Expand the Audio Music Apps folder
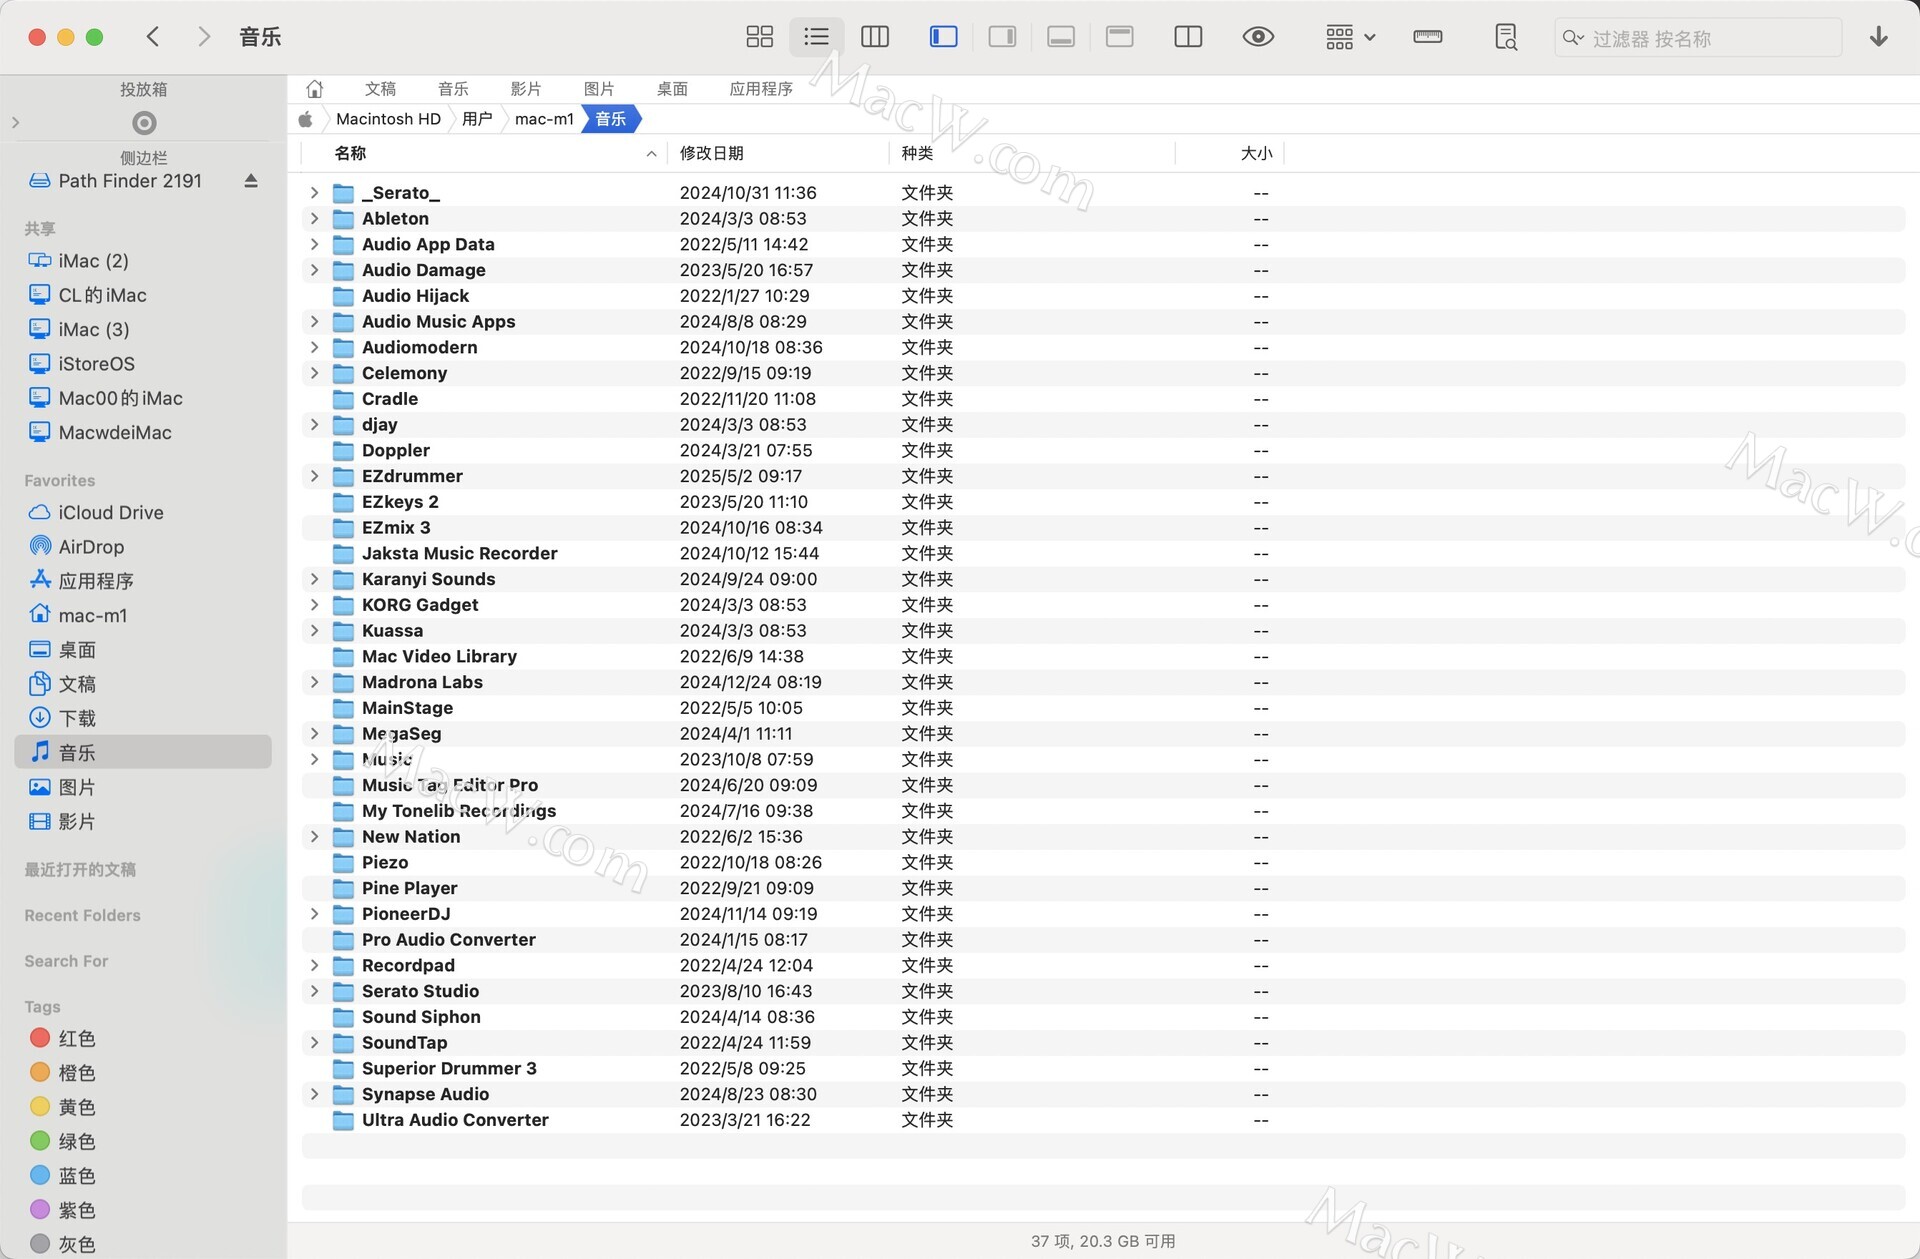1920x1259 pixels. pyautogui.click(x=314, y=321)
